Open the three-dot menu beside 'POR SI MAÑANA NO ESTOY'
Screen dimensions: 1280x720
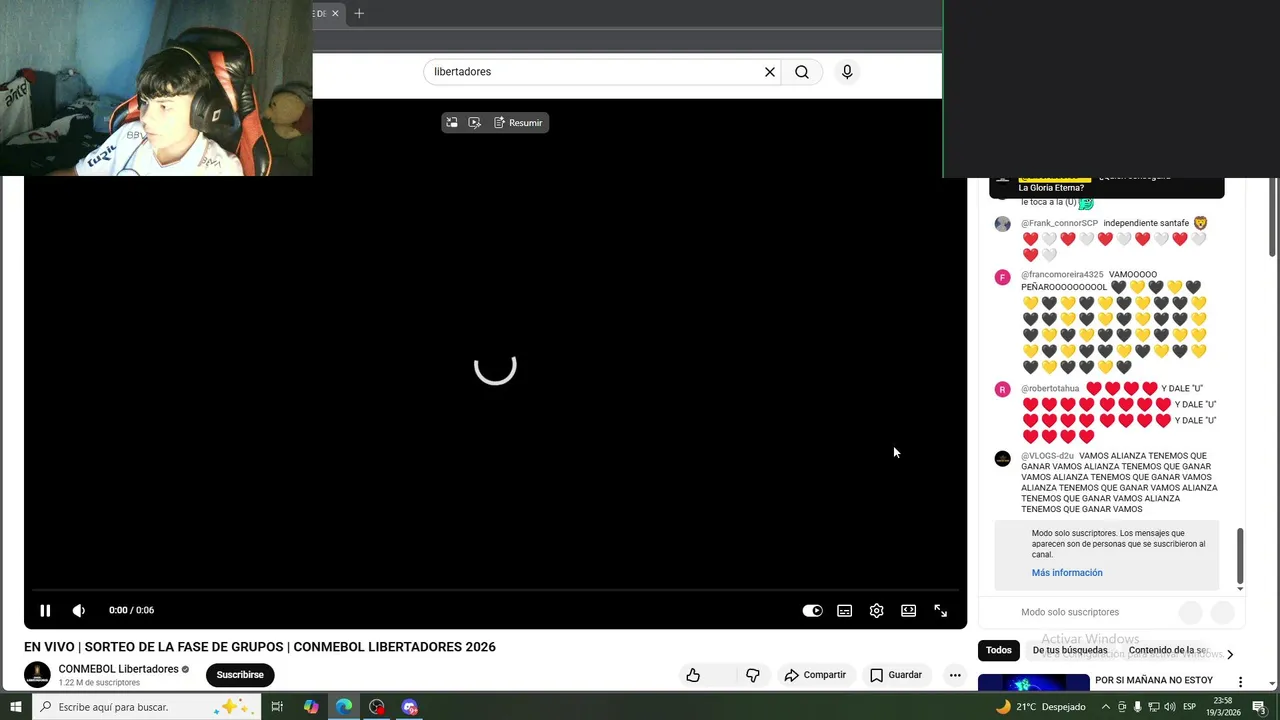1240,682
